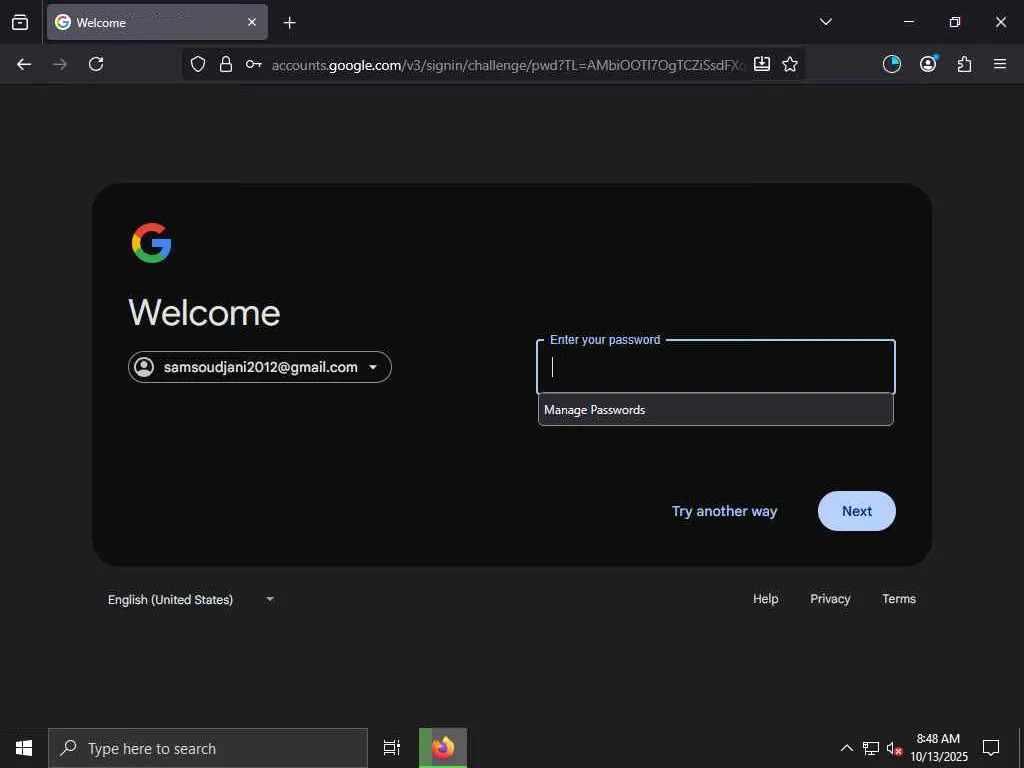This screenshot has width=1024, height=768.
Task: Open the Extensions puzzle piece
Action: tap(964, 64)
